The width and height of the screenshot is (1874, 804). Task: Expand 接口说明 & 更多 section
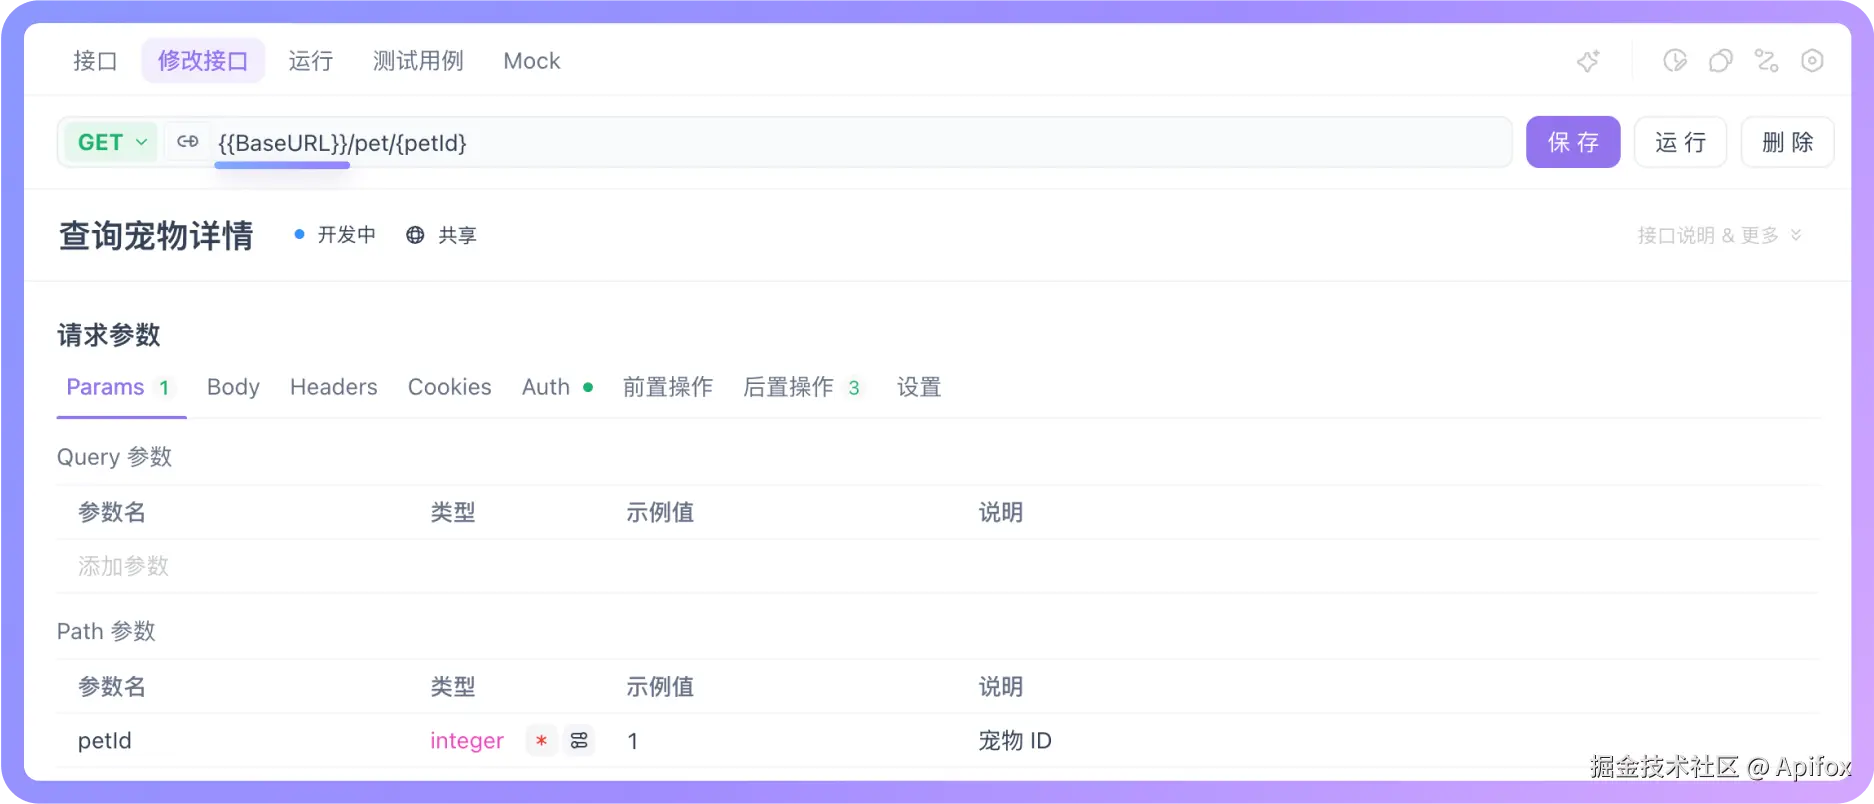click(x=1719, y=235)
